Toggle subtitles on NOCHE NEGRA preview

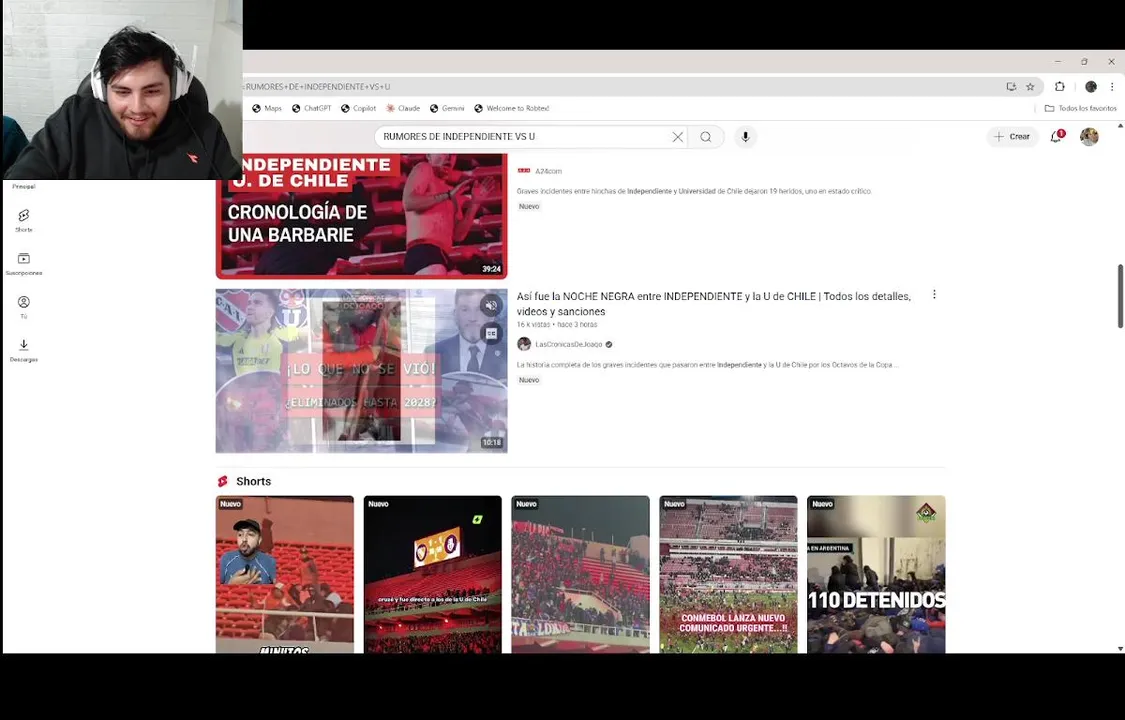491,333
